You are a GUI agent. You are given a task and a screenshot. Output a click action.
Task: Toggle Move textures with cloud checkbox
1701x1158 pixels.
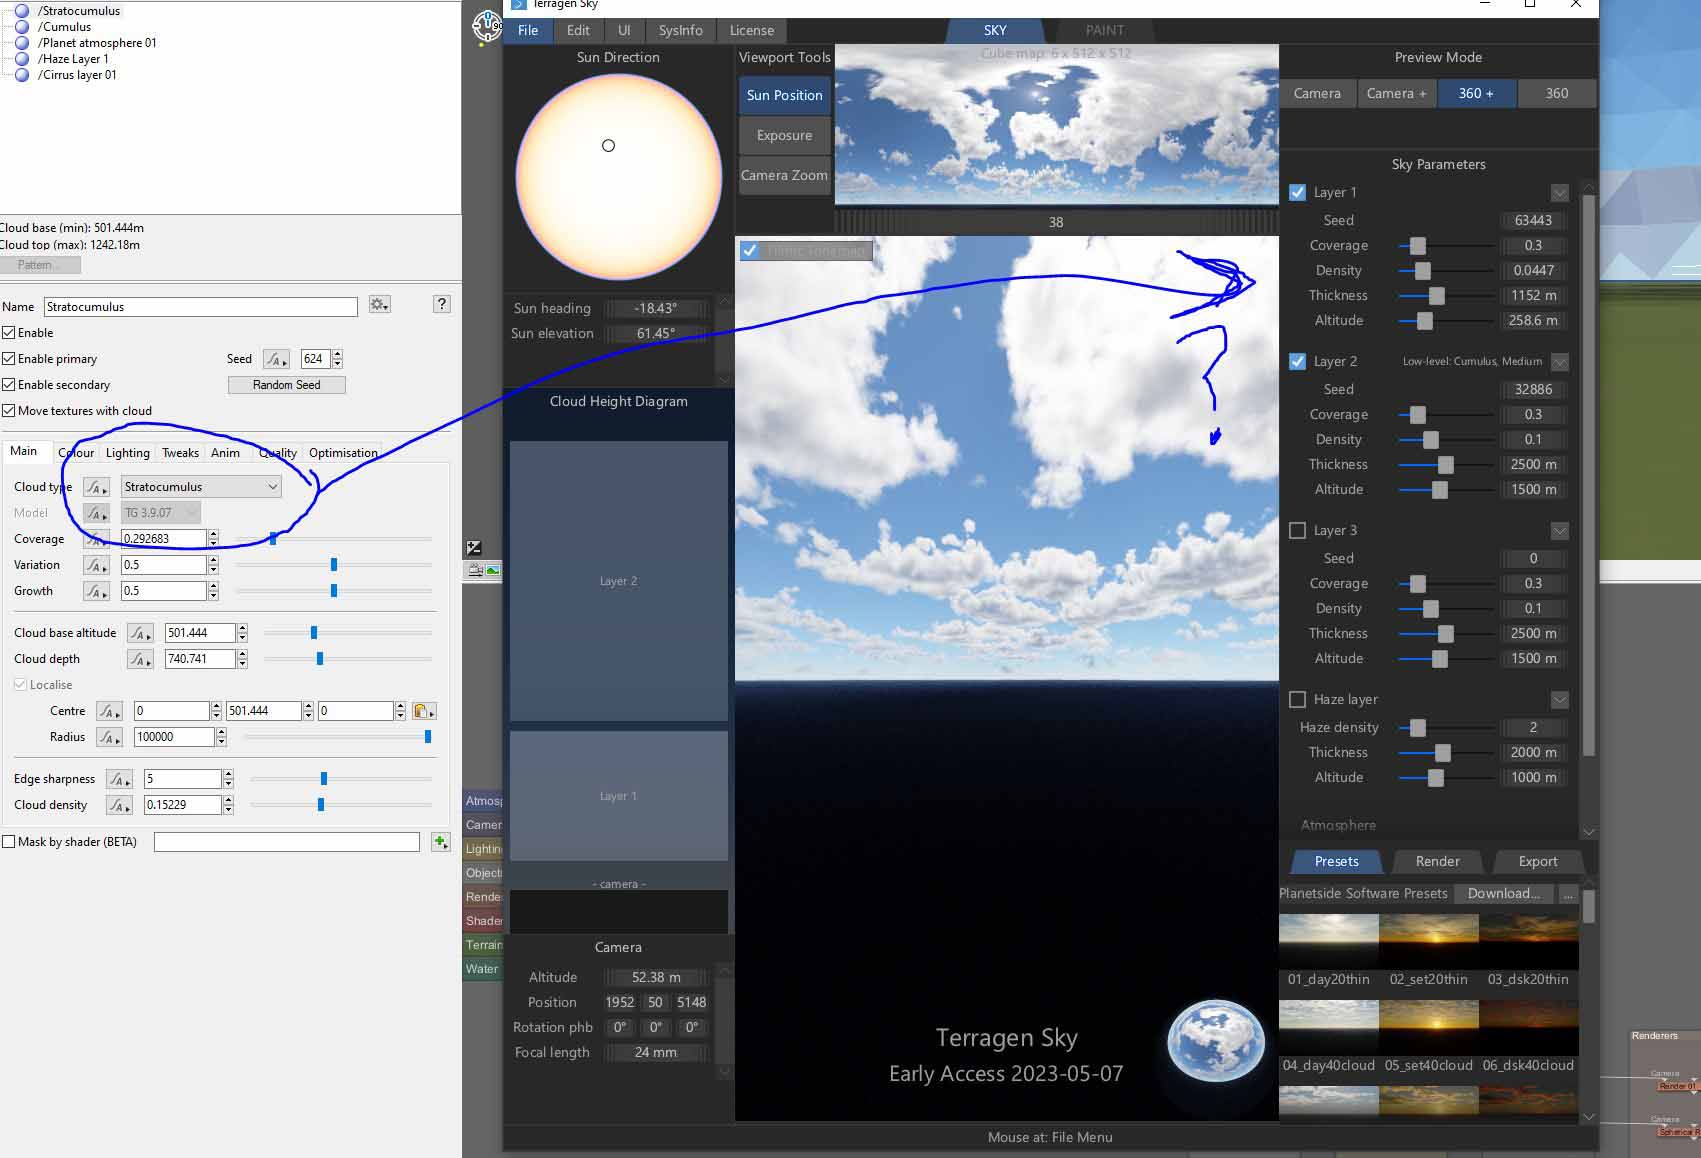[x=9, y=411]
